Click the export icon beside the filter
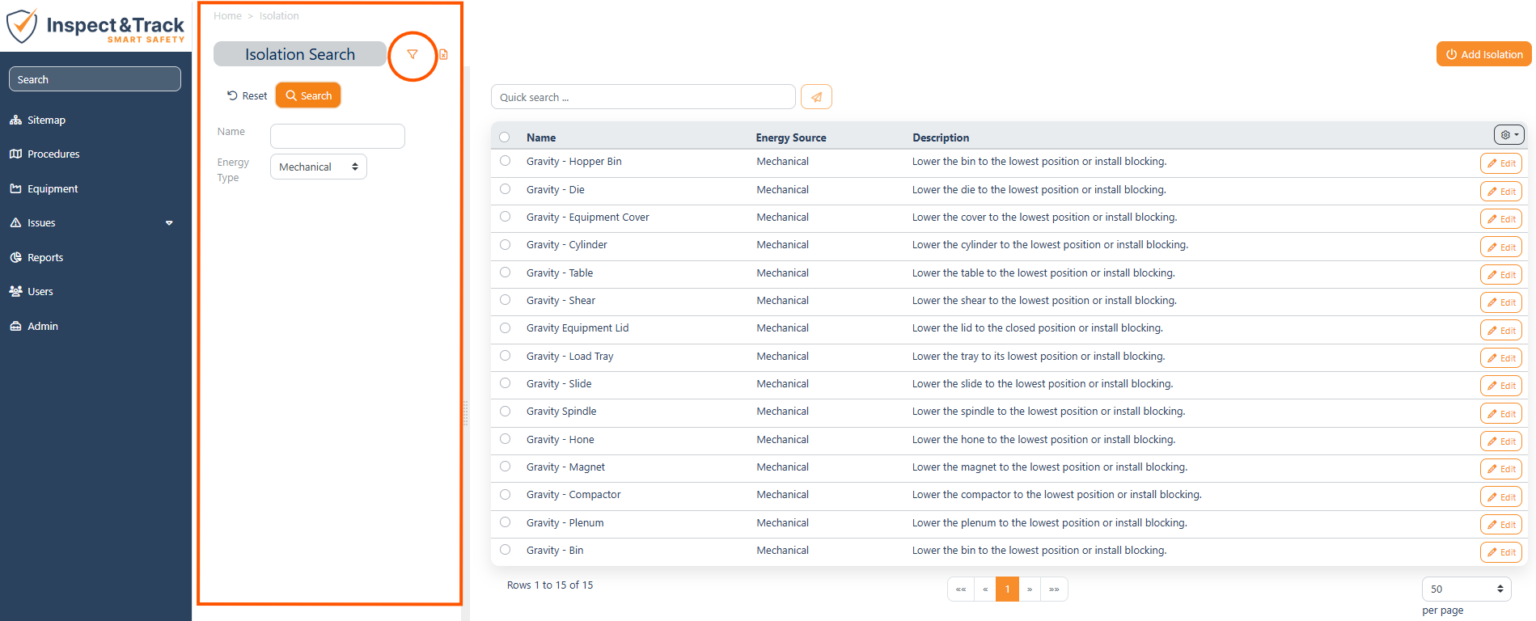This screenshot has width=1536, height=621. [443, 55]
